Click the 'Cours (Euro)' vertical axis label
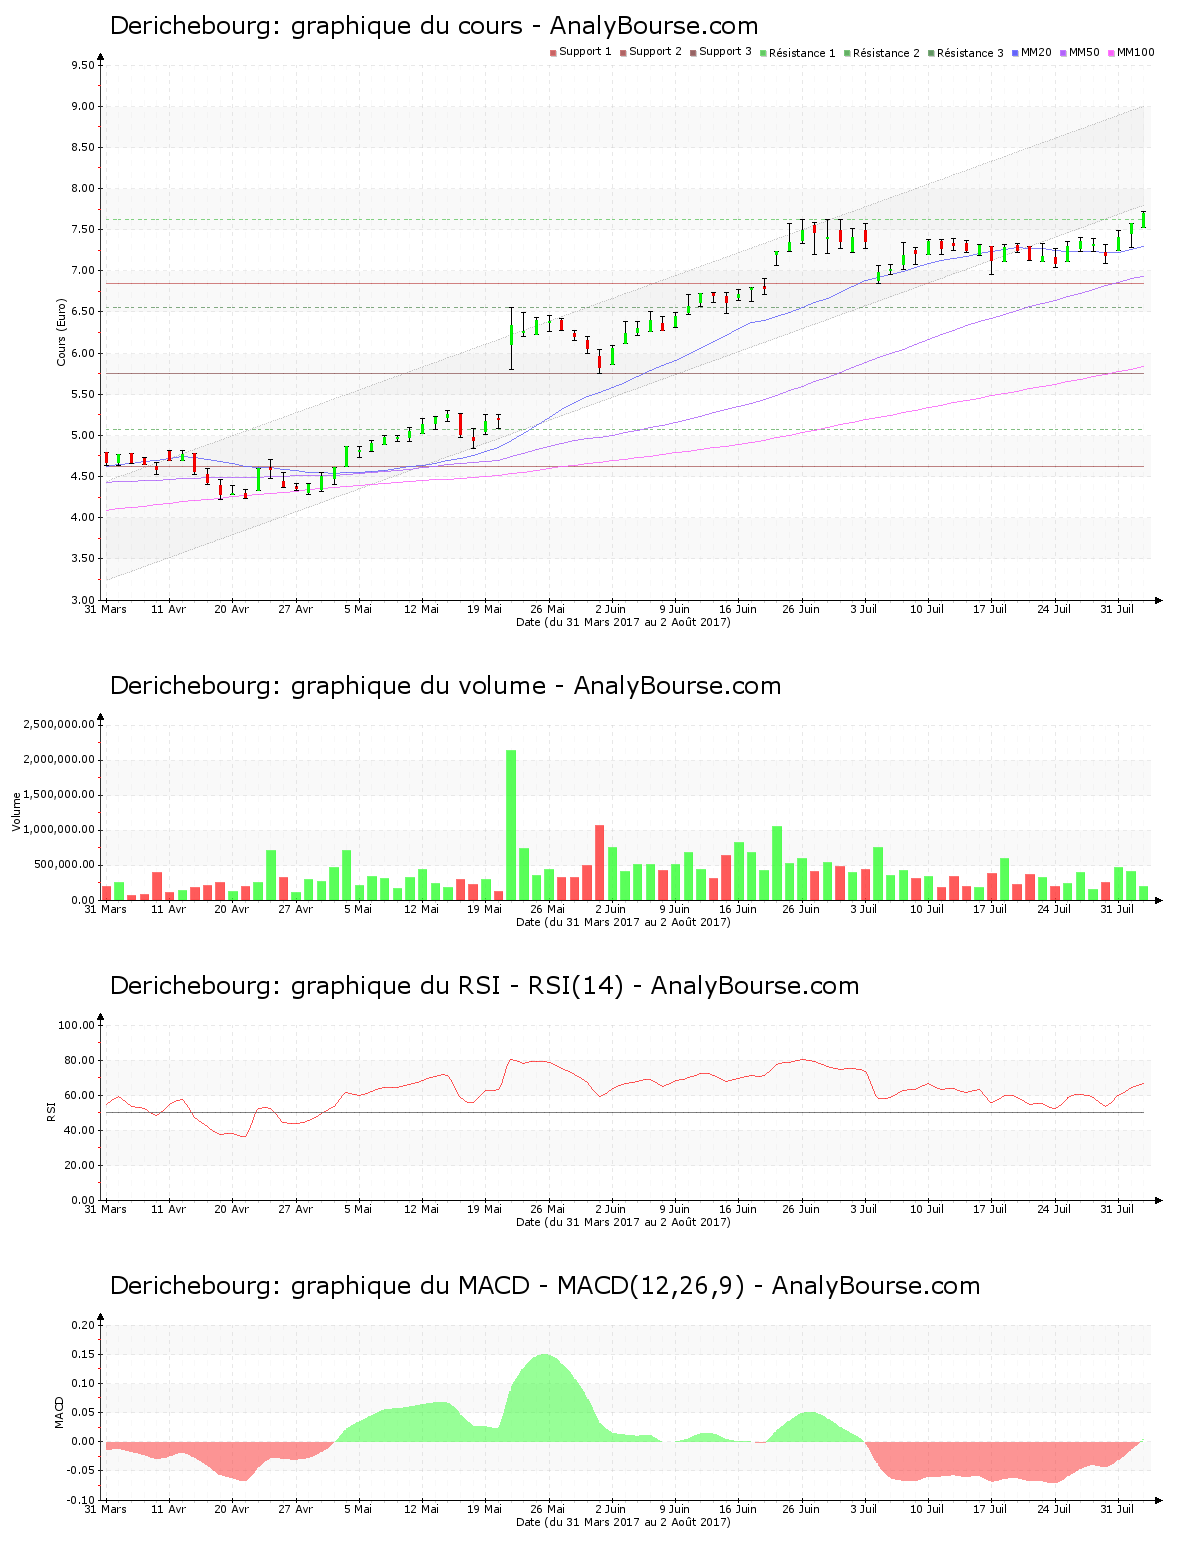This screenshot has width=1200, height=1550. click(x=61, y=332)
